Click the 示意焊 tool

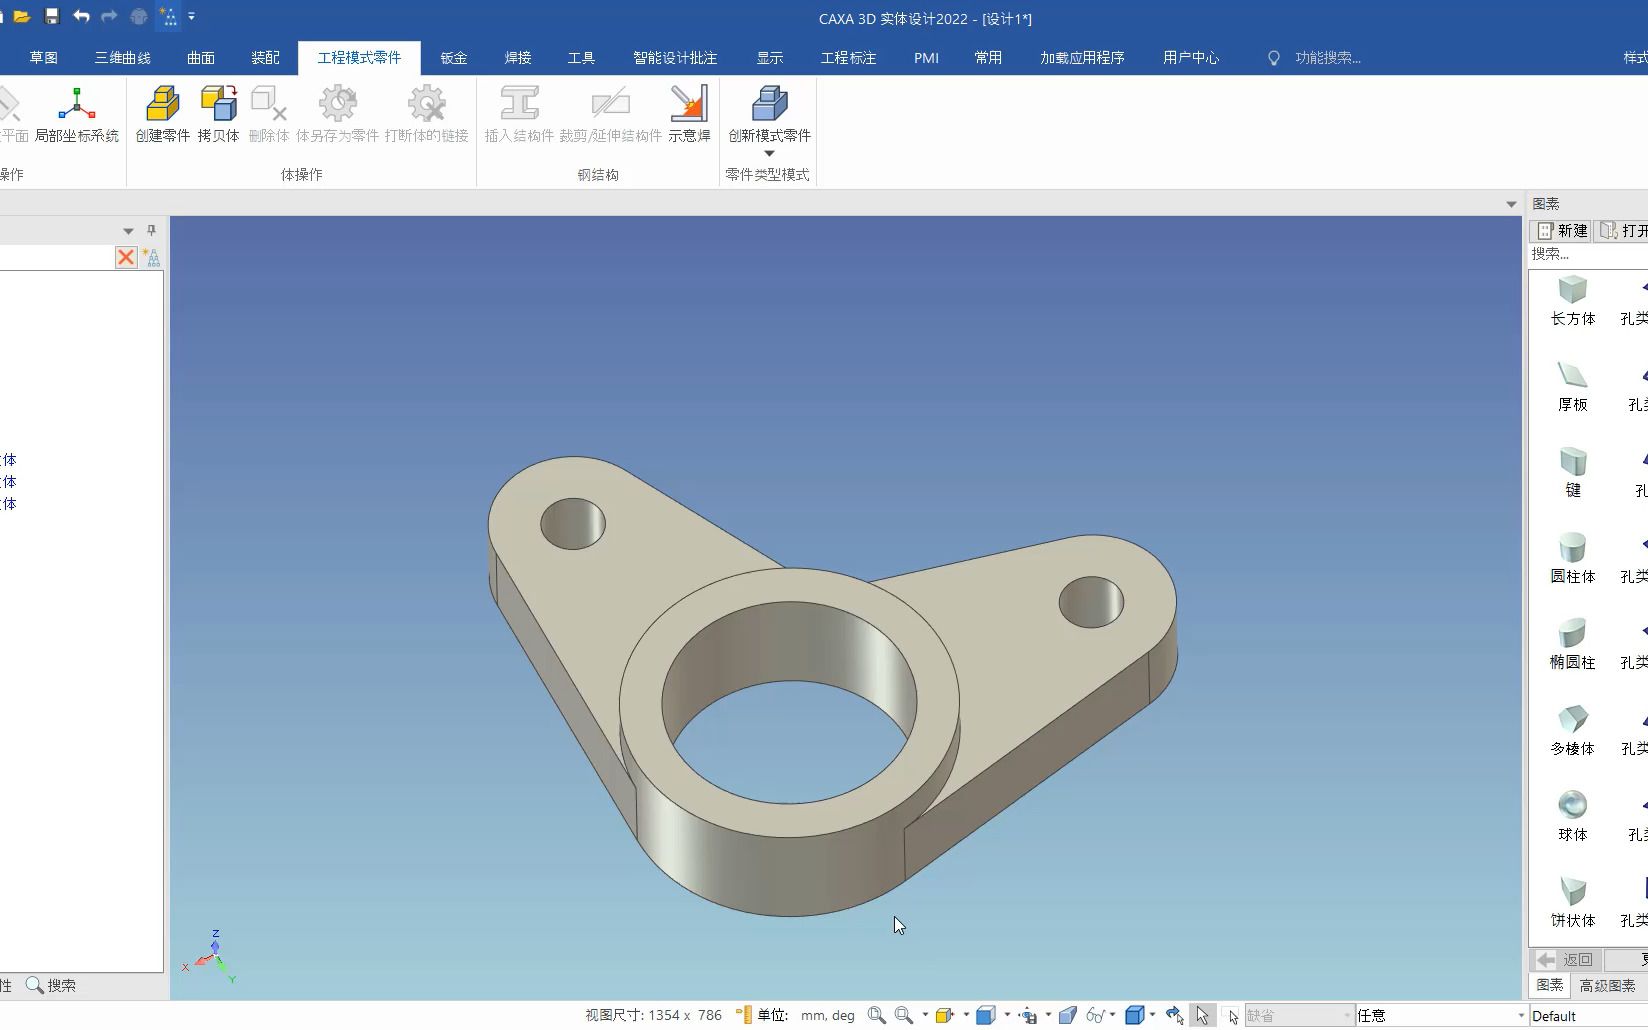(689, 115)
